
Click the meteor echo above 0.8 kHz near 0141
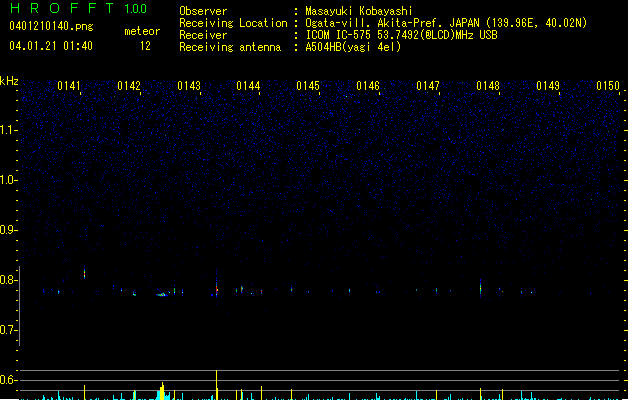(84, 272)
